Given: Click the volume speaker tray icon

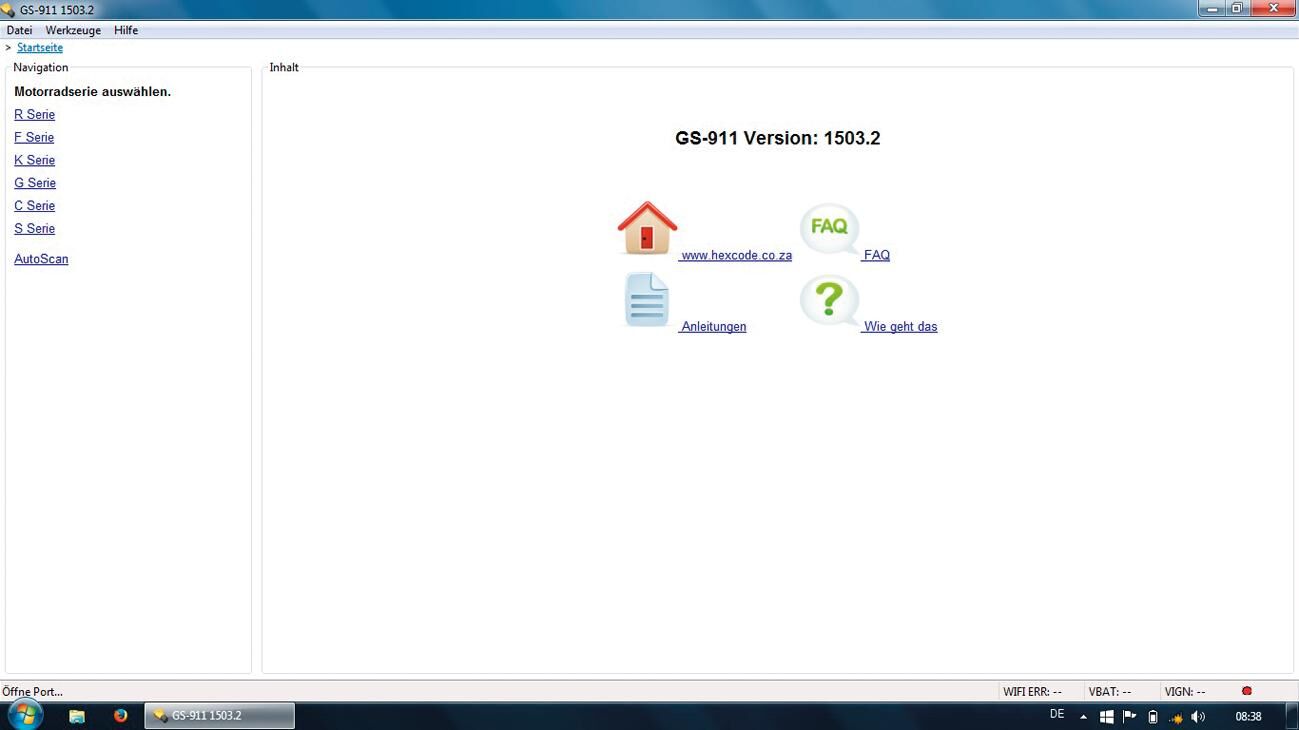Looking at the screenshot, I should pyautogui.click(x=1198, y=717).
